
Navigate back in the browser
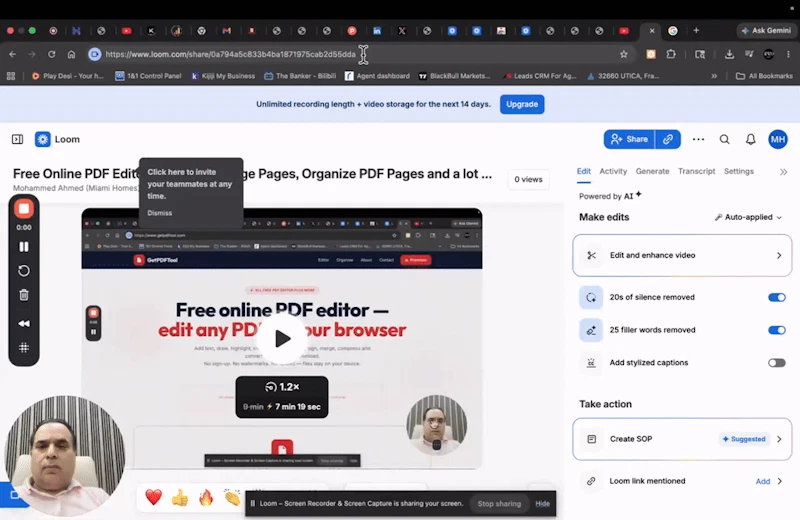(13, 54)
